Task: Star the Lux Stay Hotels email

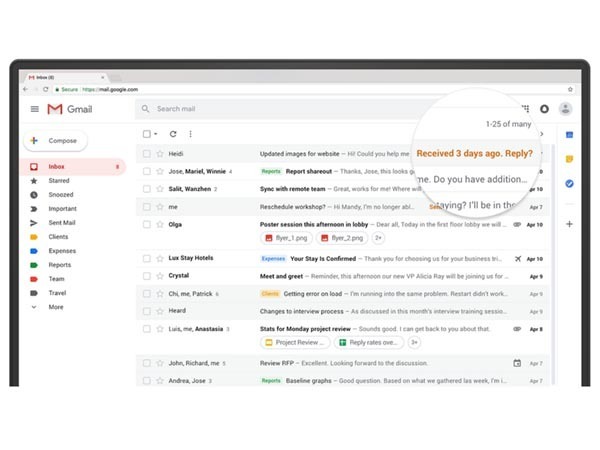Action: 160,259
